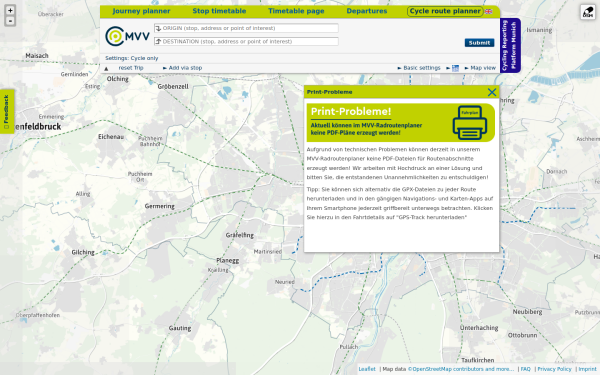Click the Gröbenzell map label
This screenshot has width=600, height=375.
click(173, 86)
